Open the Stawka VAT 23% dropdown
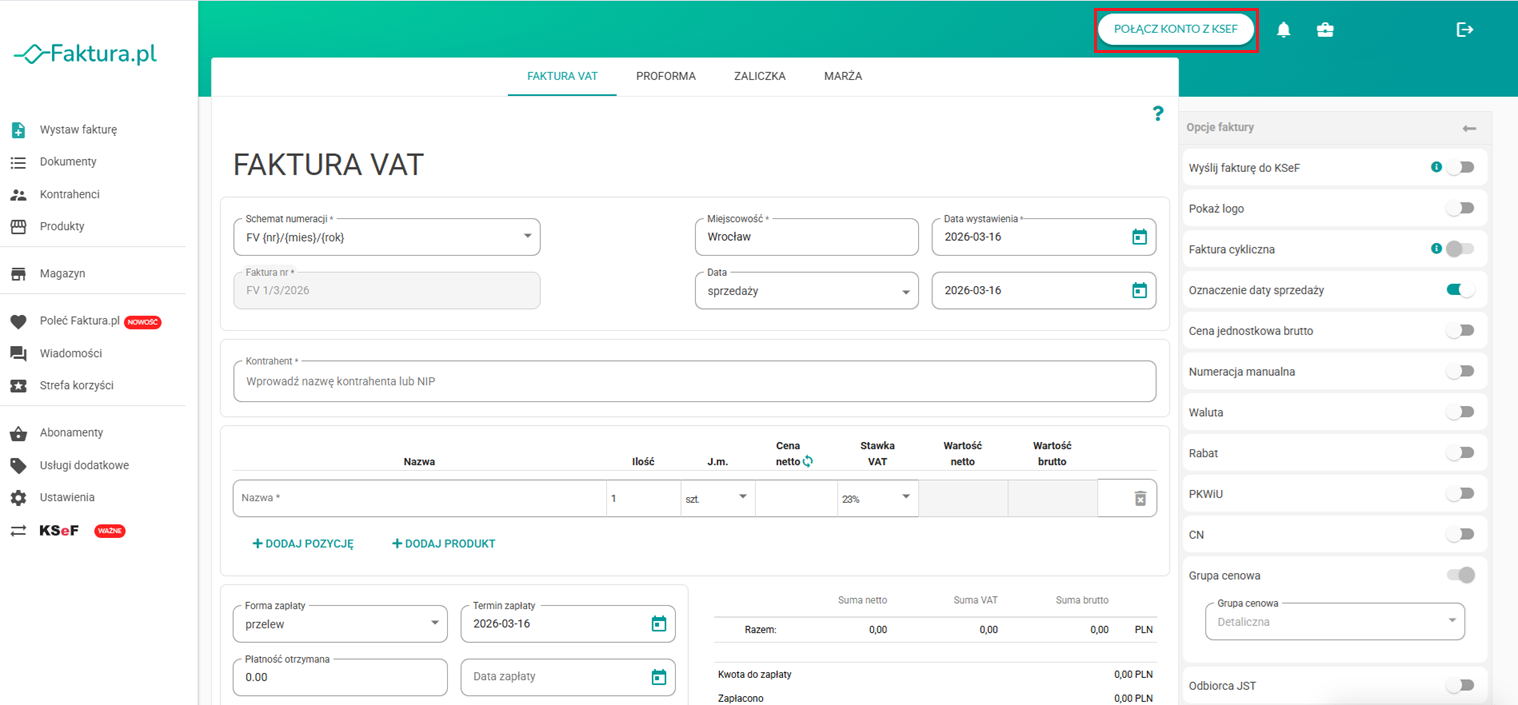The width and height of the screenshot is (1518, 705). (x=877, y=498)
